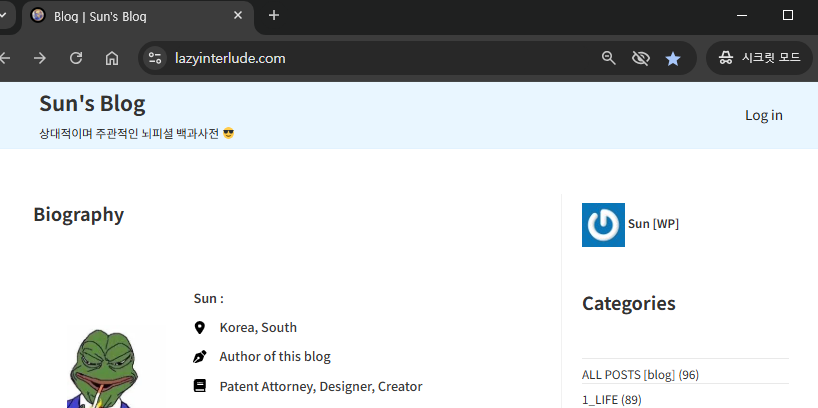Close the Blog | Sun's Blog tab
The image size is (818, 408).
(238, 15)
